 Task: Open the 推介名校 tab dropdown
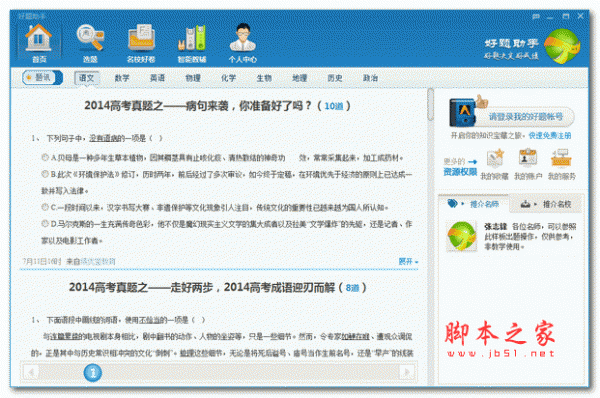(x=546, y=204)
